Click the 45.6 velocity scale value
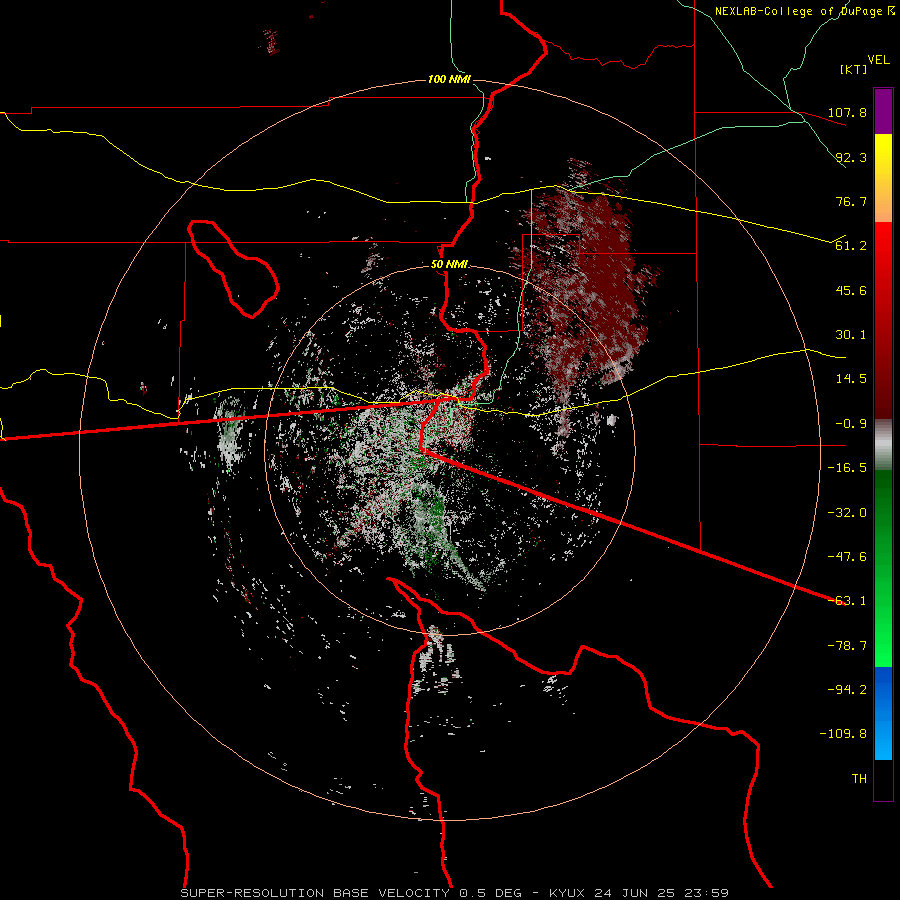Viewport: 900px width, 900px height. tap(851, 290)
